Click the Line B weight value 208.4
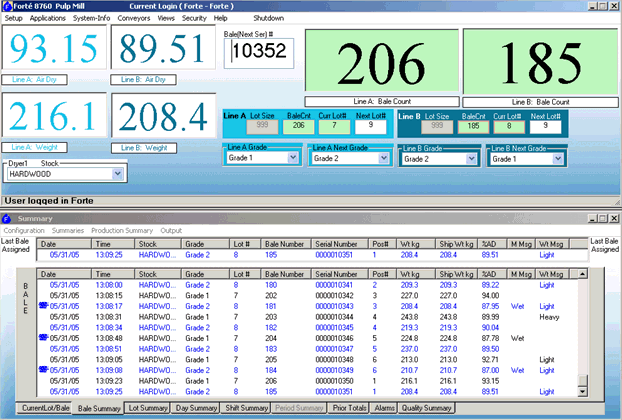 click(x=163, y=116)
